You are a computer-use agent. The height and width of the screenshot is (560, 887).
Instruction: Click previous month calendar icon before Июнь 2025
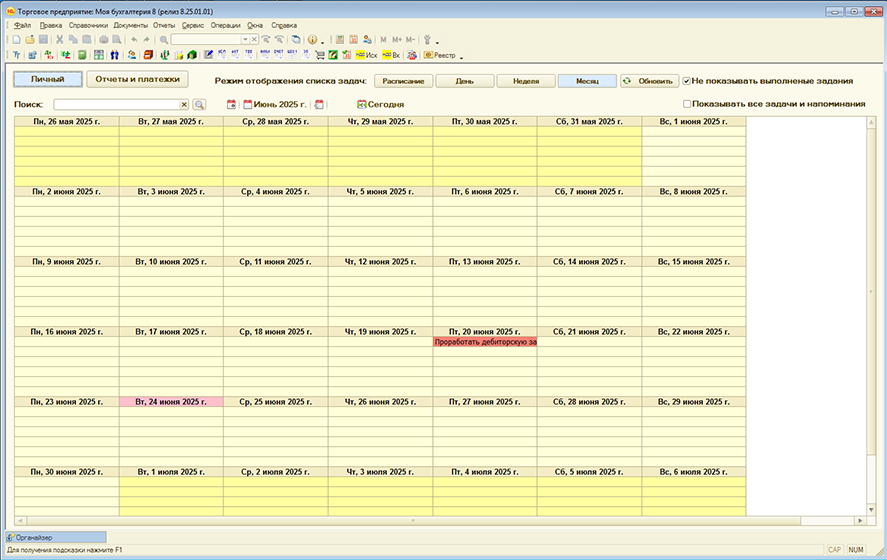(x=231, y=104)
